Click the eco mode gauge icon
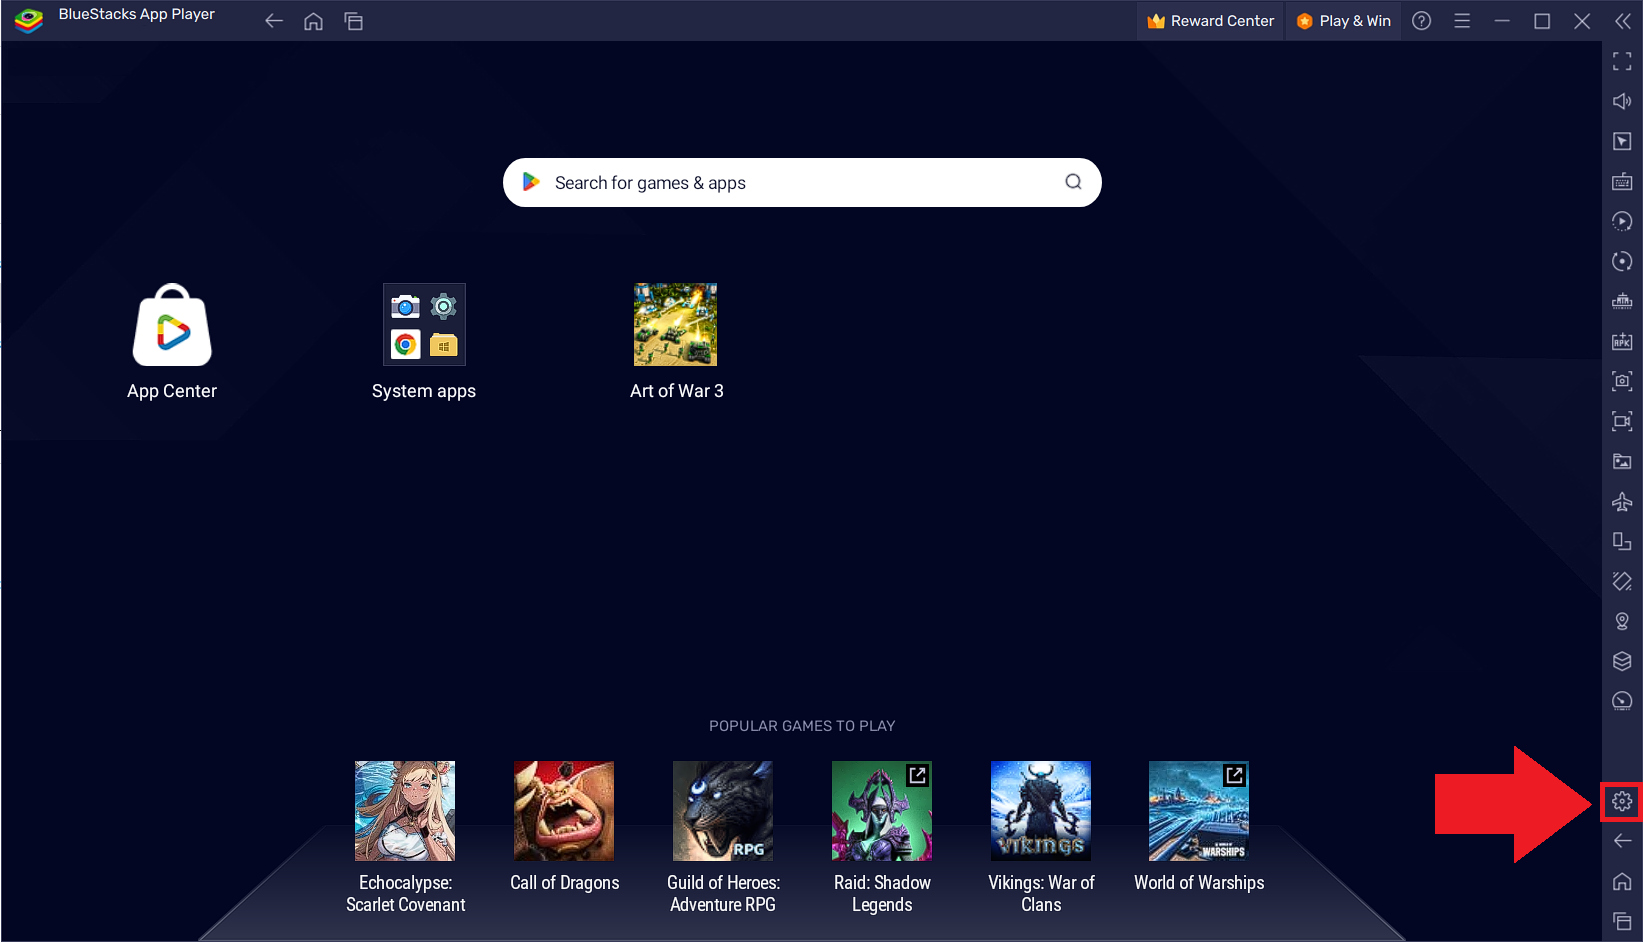The width and height of the screenshot is (1643, 942). 1622,701
